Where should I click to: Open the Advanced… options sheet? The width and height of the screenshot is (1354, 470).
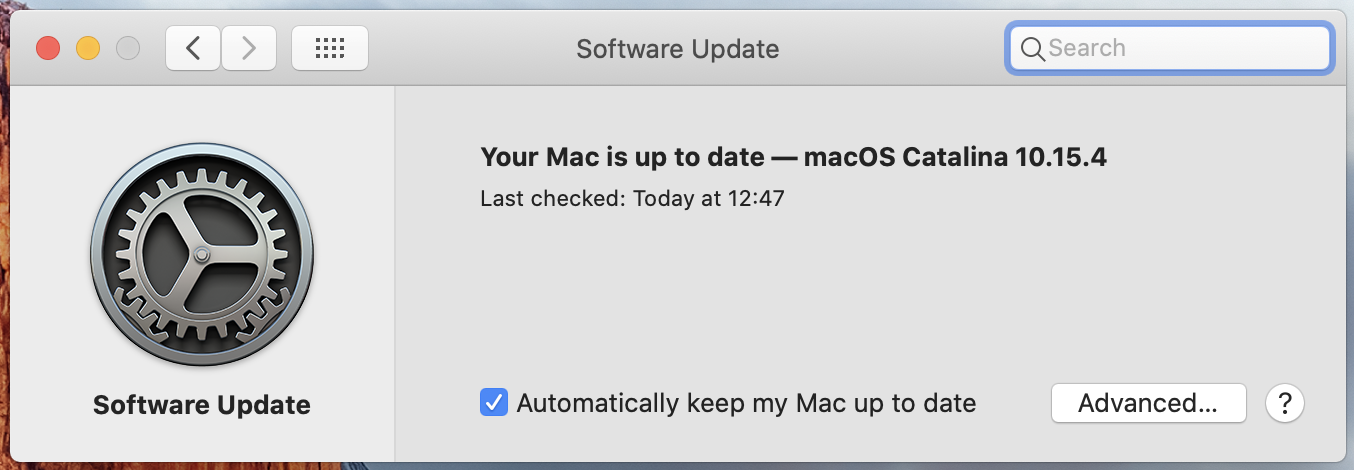(1148, 403)
